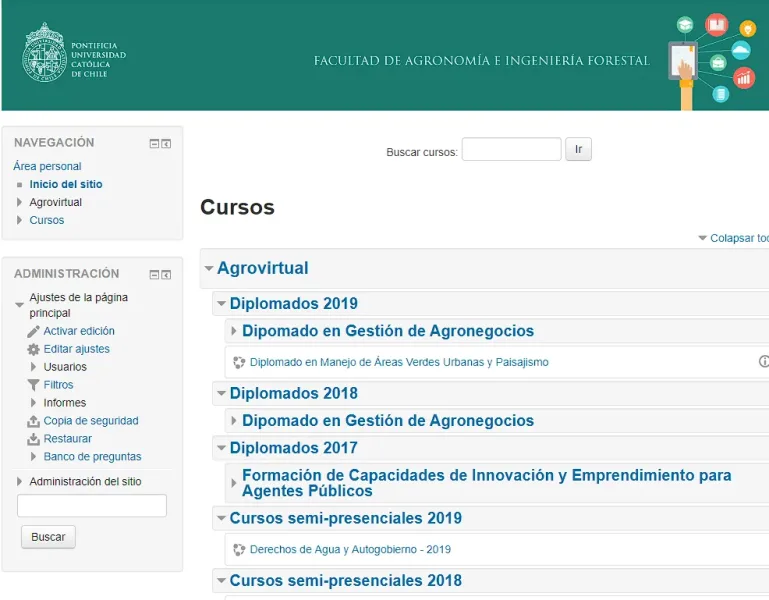Click course icon for Derechos de Agua y Autogobierno
This screenshot has width=769, height=600.
click(239, 550)
